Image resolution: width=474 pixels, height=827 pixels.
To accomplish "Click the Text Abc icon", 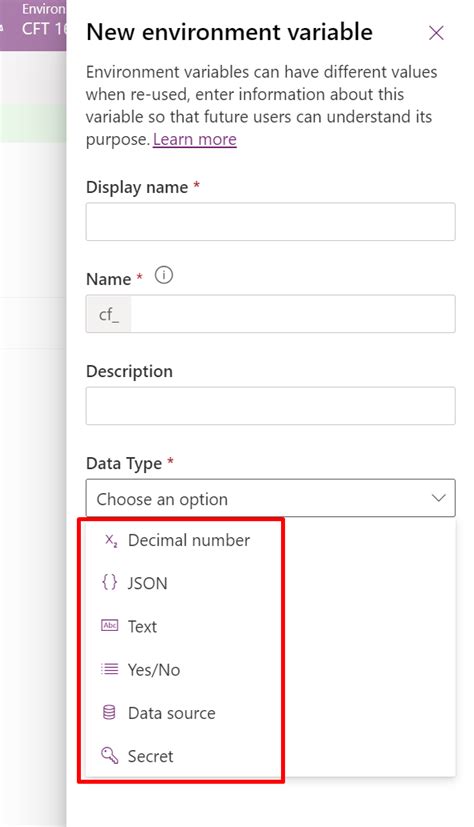I will pyautogui.click(x=109, y=626).
